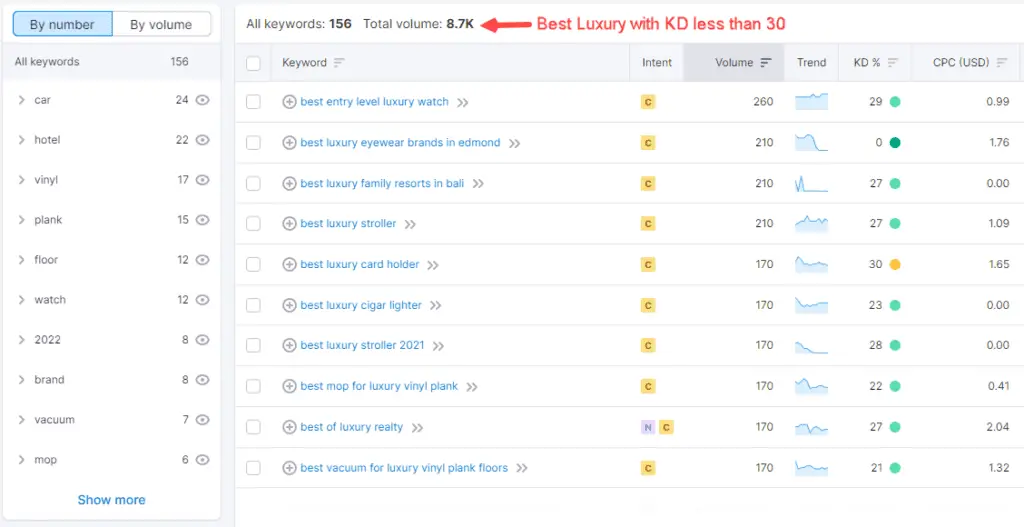Expand the 'brand' keyword group
This screenshot has height=527, width=1024.
coord(22,379)
